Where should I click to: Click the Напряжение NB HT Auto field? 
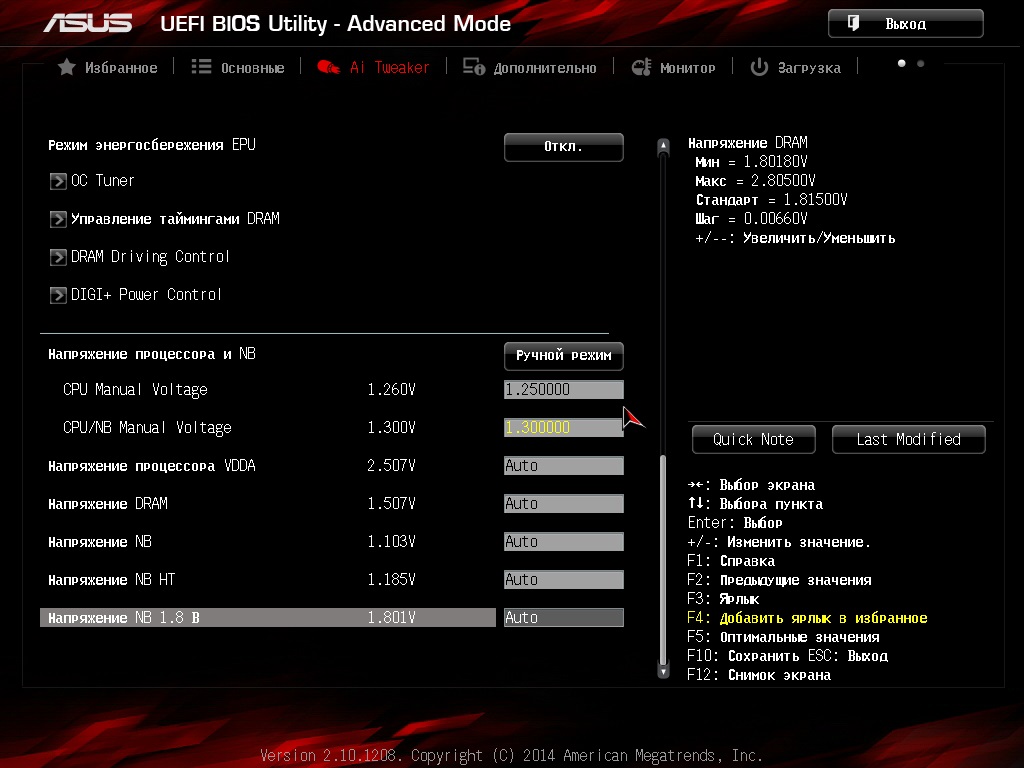tap(564, 579)
